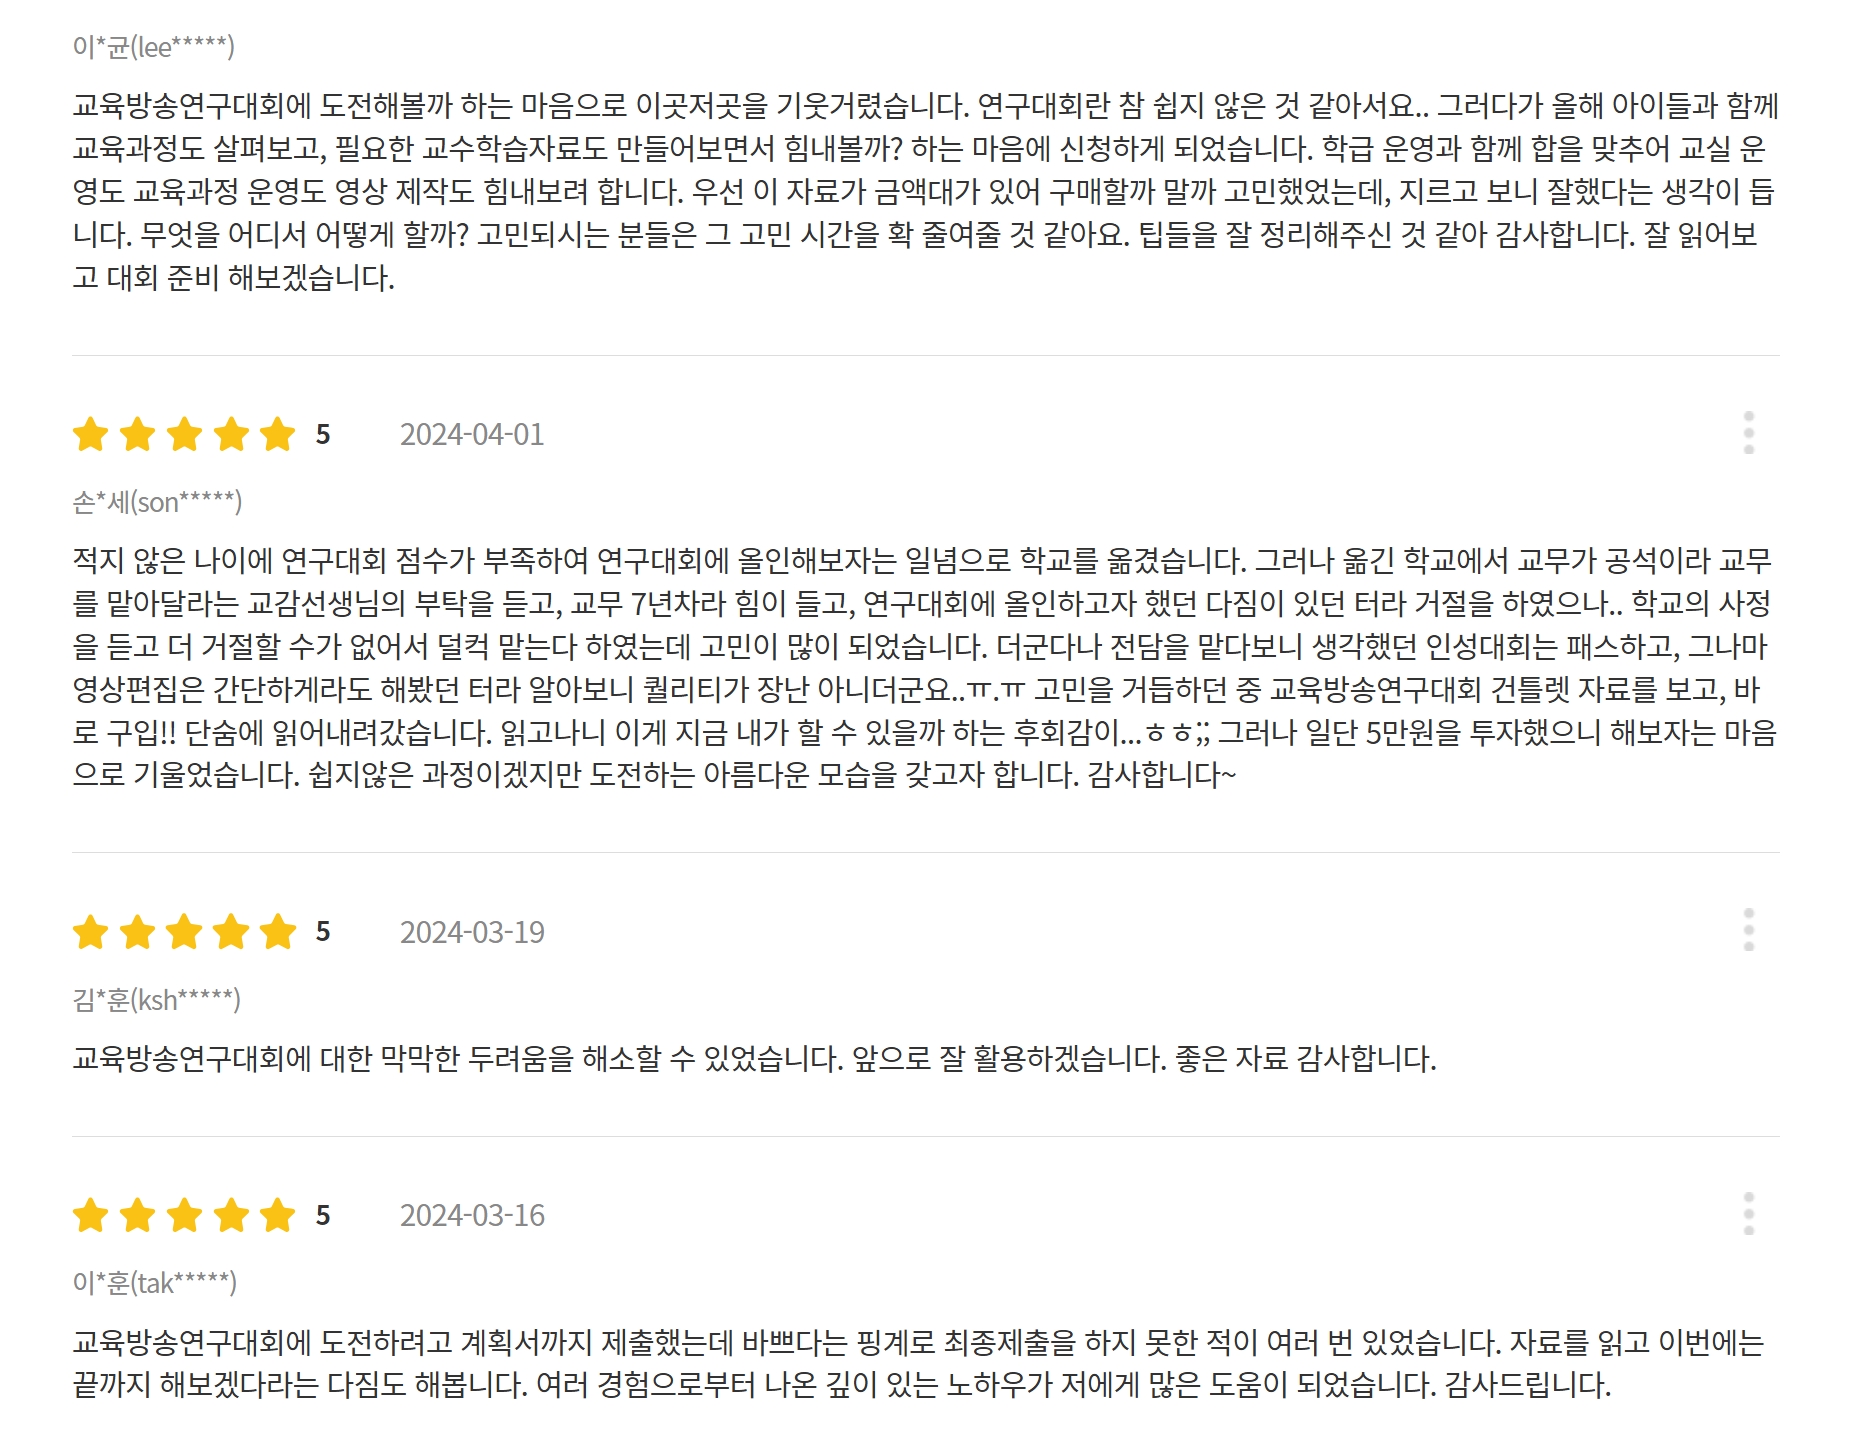The image size is (1861, 1439).
Task: Open the three-dot menu on the 2024-03-19 review
Action: (1748, 930)
